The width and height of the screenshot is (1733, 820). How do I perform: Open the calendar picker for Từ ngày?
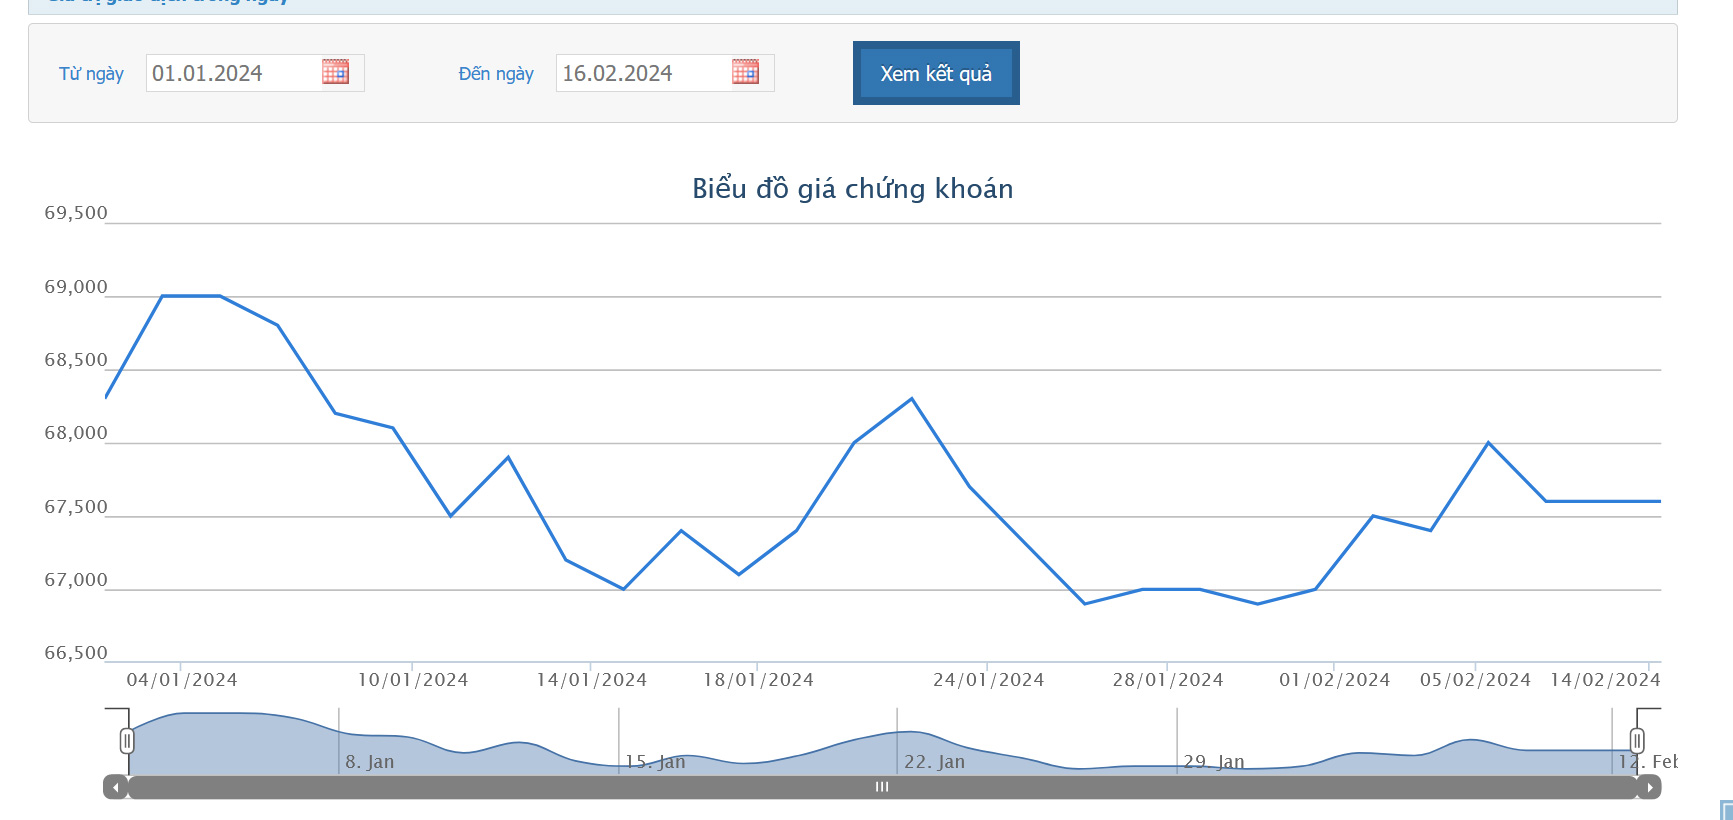[335, 72]
